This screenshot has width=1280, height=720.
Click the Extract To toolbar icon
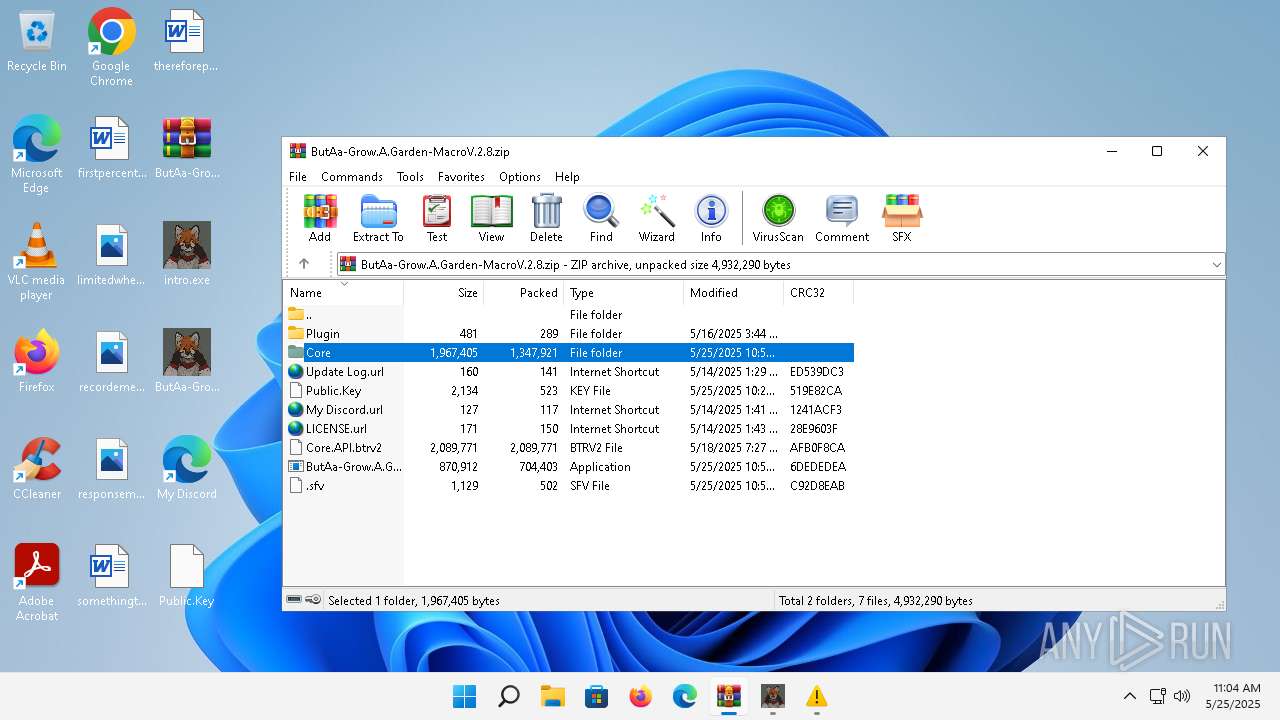(x=378, y=218)
